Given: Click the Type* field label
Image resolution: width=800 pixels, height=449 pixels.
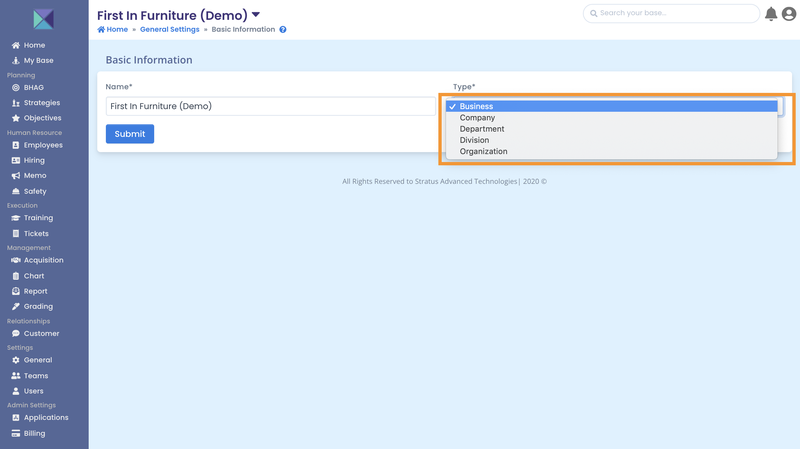Looking at the screenshot, I should [x=464, y=87].
